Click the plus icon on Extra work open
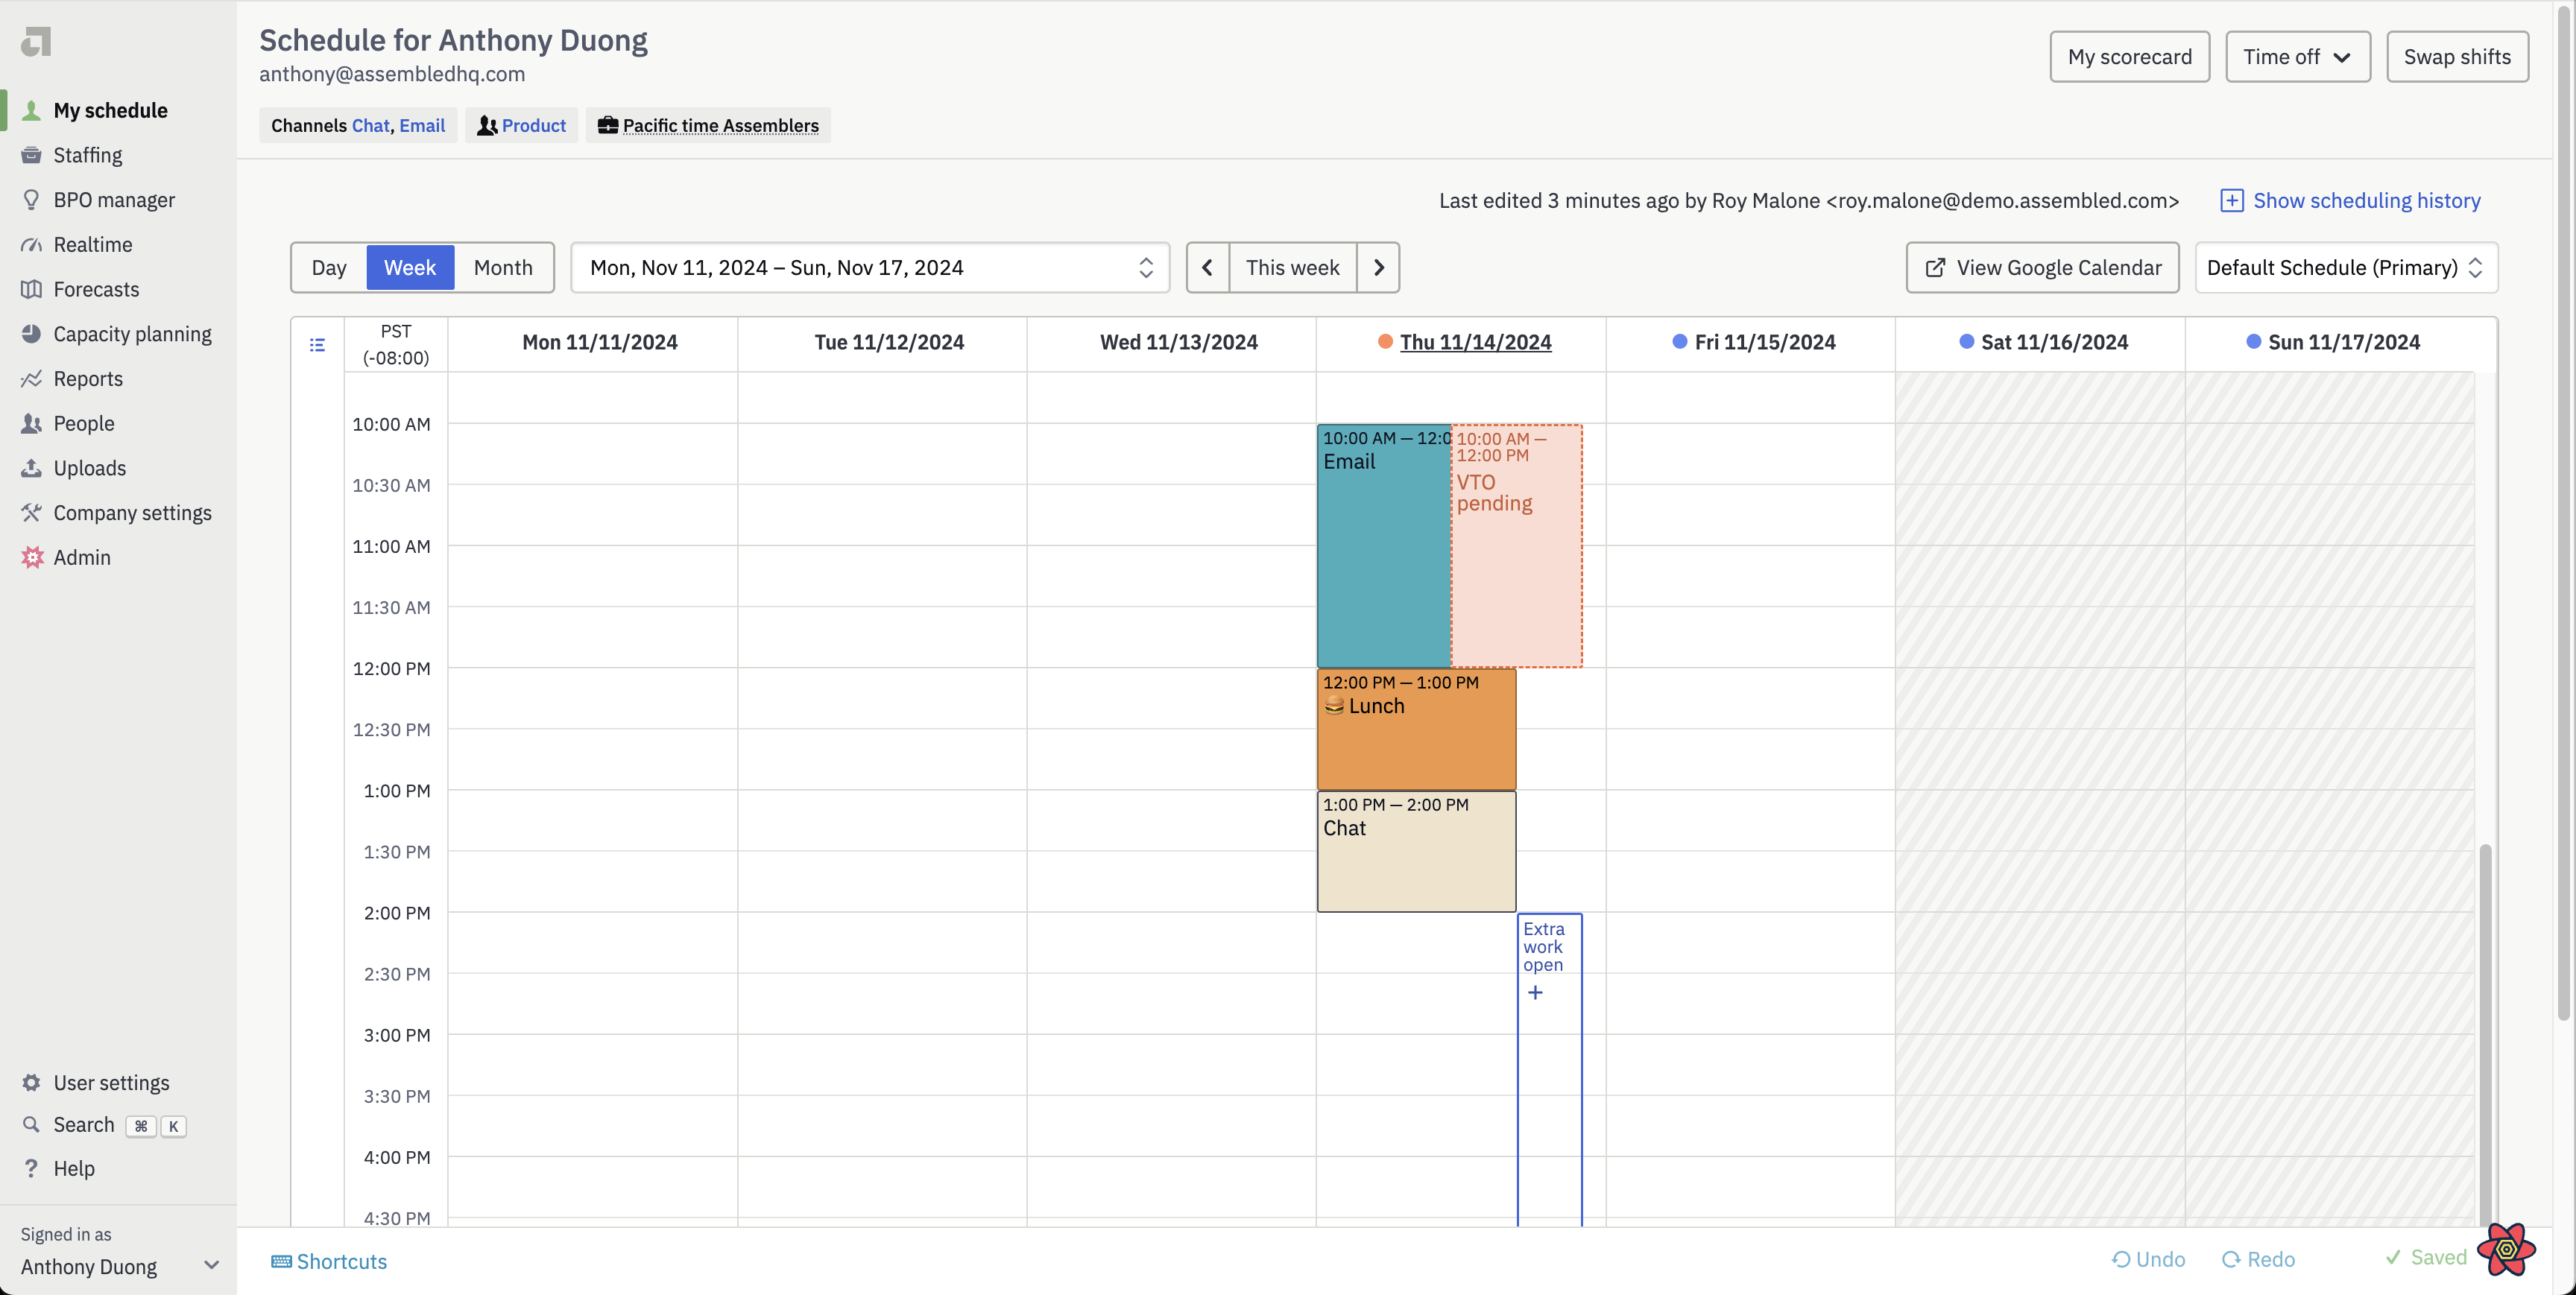 (1535, 992)
